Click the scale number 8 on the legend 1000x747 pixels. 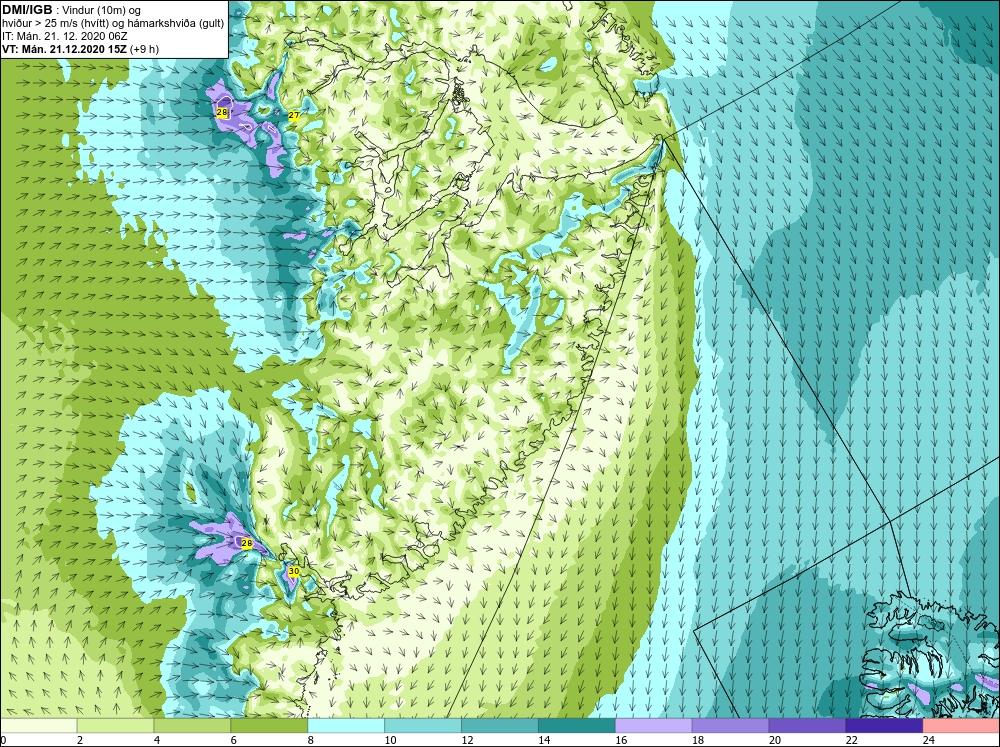coord(311,740)
